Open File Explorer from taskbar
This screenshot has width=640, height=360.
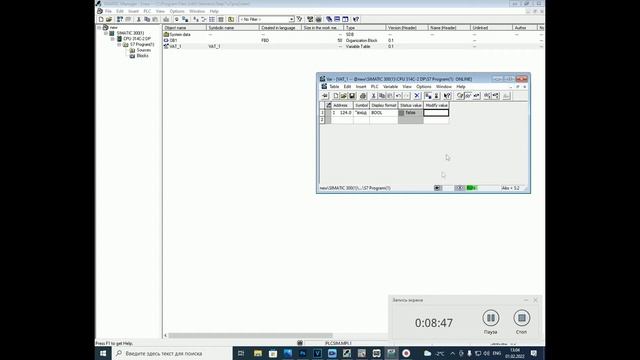(258, 353)
